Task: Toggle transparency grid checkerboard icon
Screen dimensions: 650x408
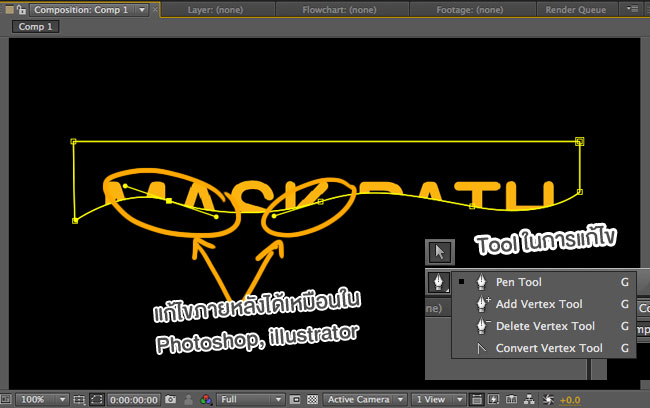Action: click(313, 400)
